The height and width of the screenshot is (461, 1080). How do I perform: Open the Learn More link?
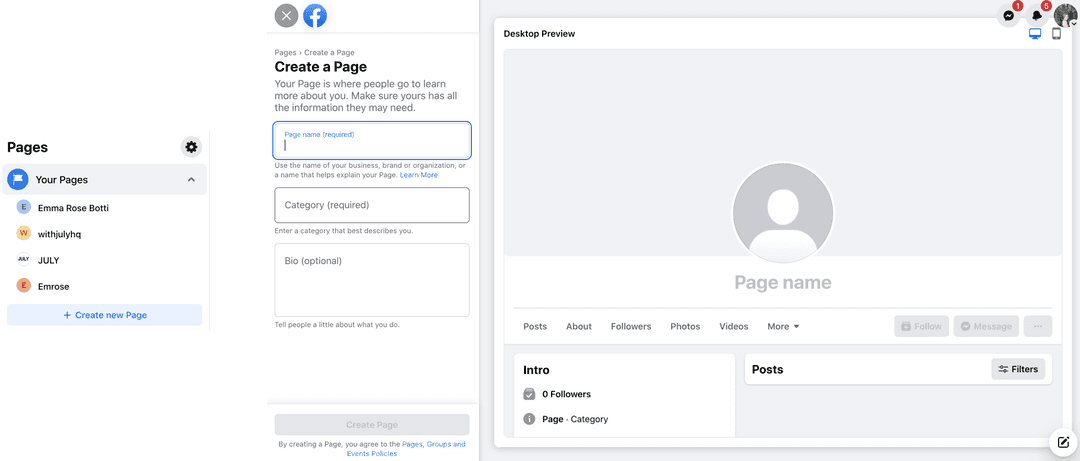click(x=419, y=175)
